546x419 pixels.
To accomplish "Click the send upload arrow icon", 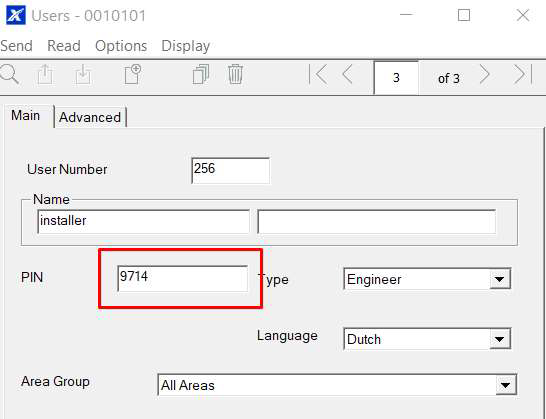I will tap(45, 75).
